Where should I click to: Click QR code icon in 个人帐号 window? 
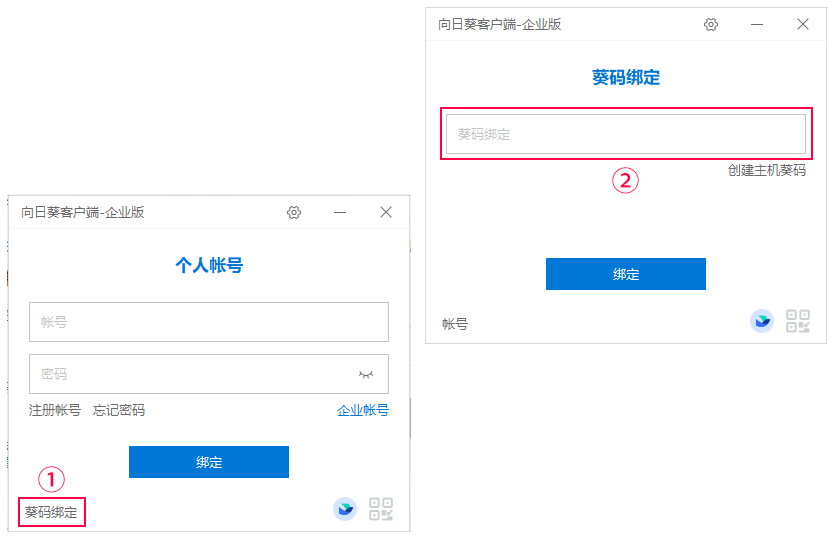point(381,509)
